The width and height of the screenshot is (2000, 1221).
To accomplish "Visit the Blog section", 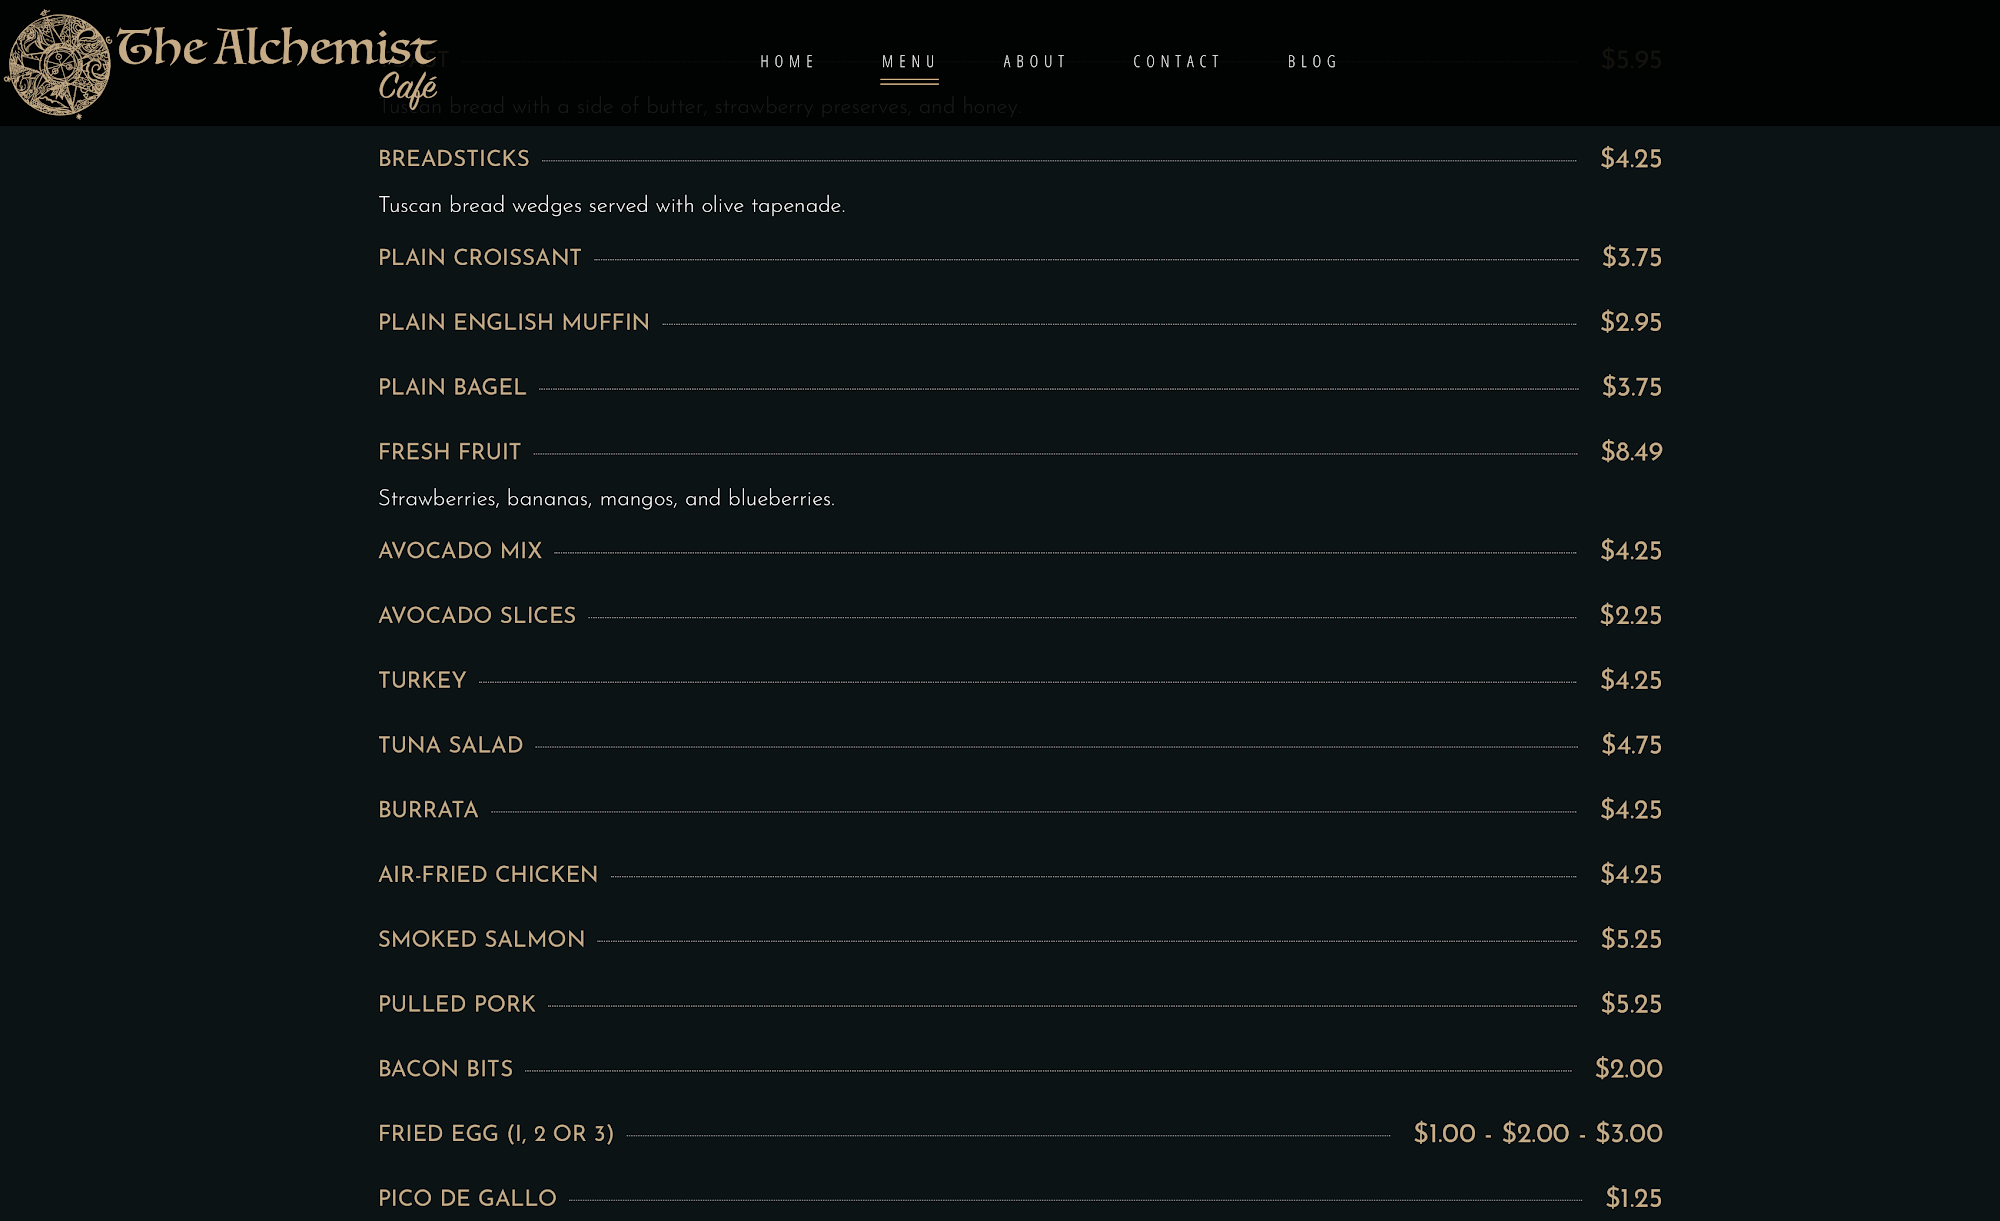I will click(x=1313, y=62).
